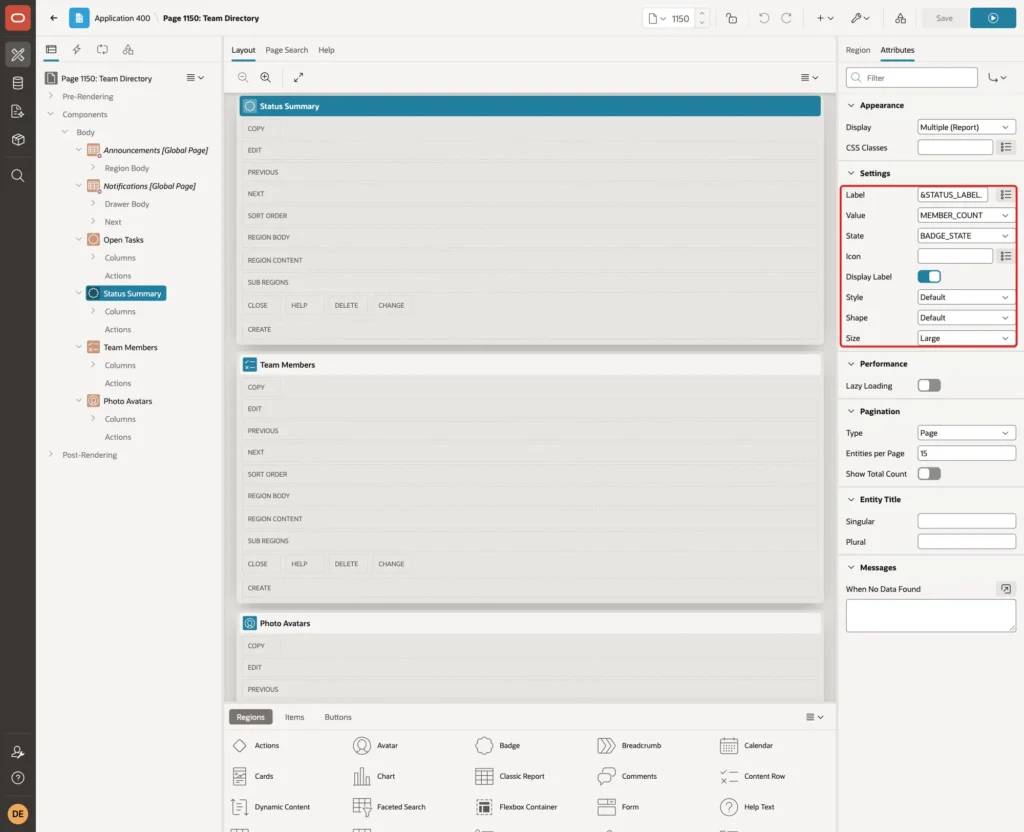Zoom in the layout view
The image size is (1024, 832).
pyautogui.click(x=265, y=77)
